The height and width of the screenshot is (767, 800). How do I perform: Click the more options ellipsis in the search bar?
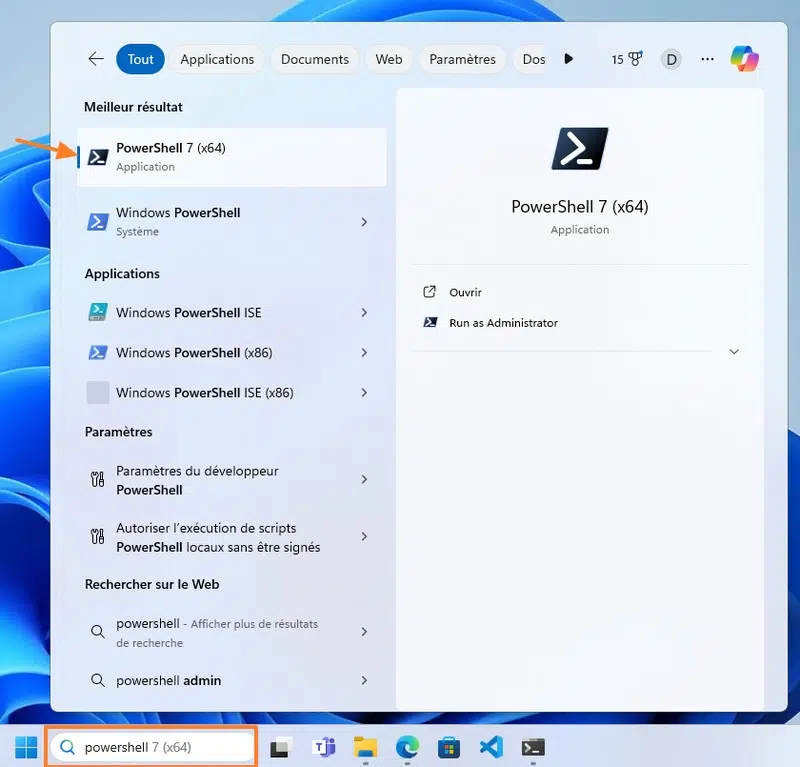707,60
